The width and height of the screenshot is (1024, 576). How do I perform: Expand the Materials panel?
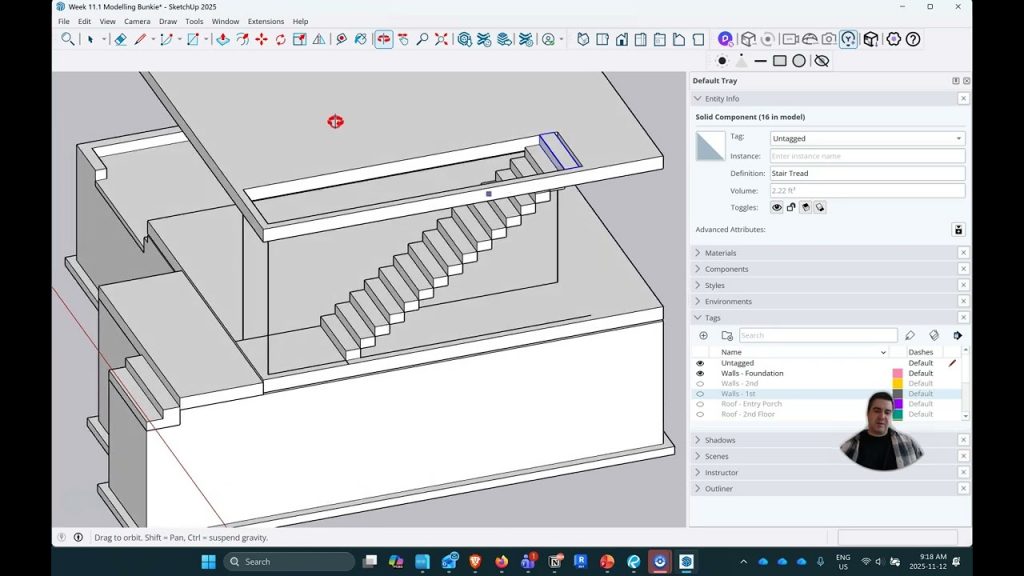point(720,253)
